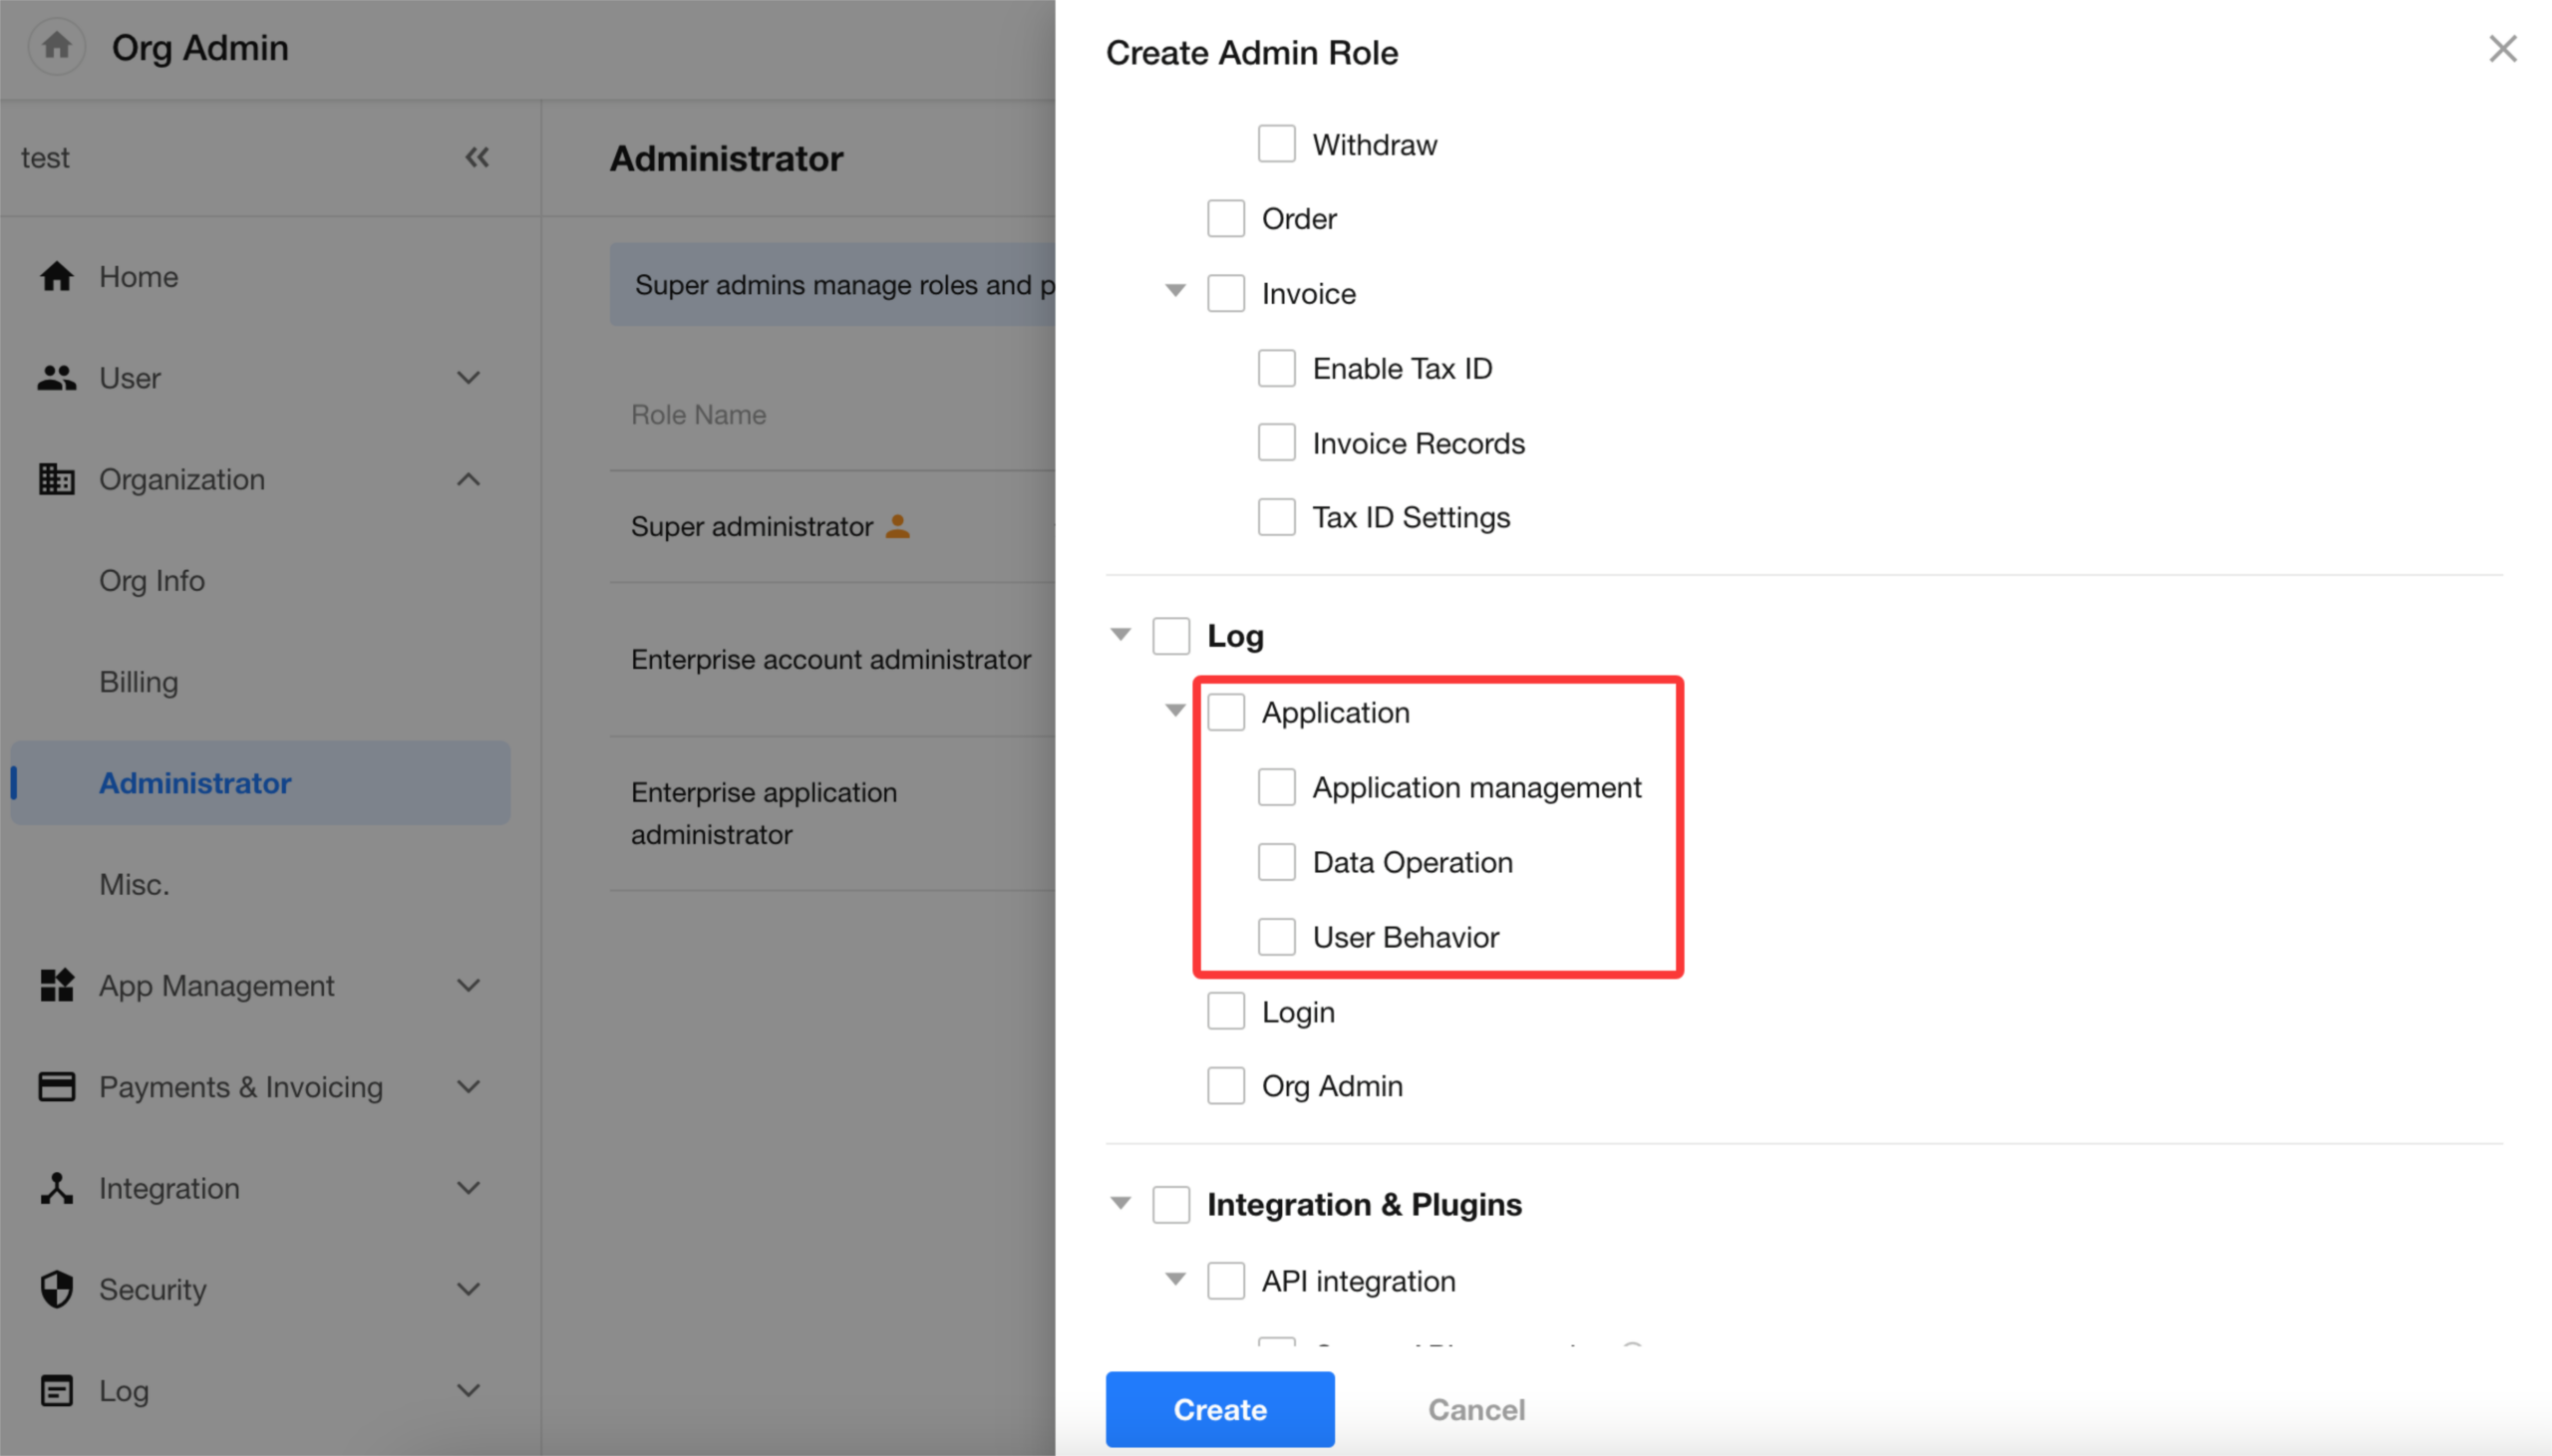This screenshot has width=2552, height=1456.
Task: Check Application management permission
Action: 1276,787
